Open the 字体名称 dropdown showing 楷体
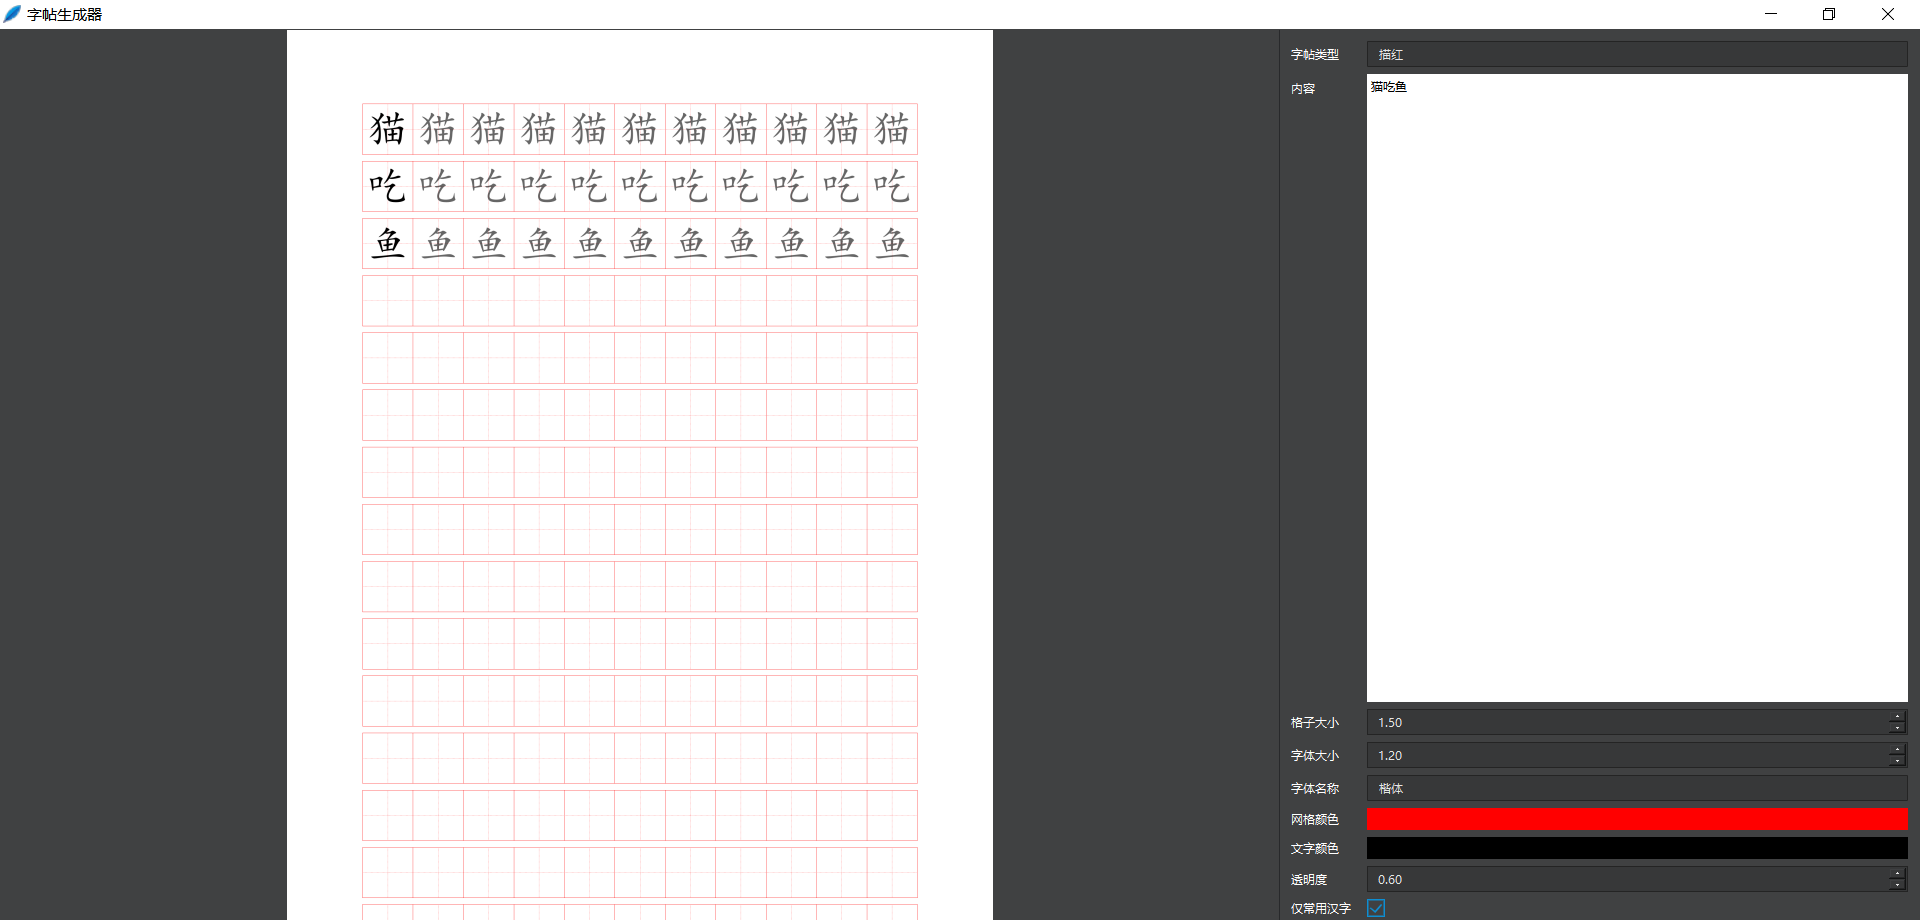Viewport: 1920px width, 920px height. (1636, 789)
